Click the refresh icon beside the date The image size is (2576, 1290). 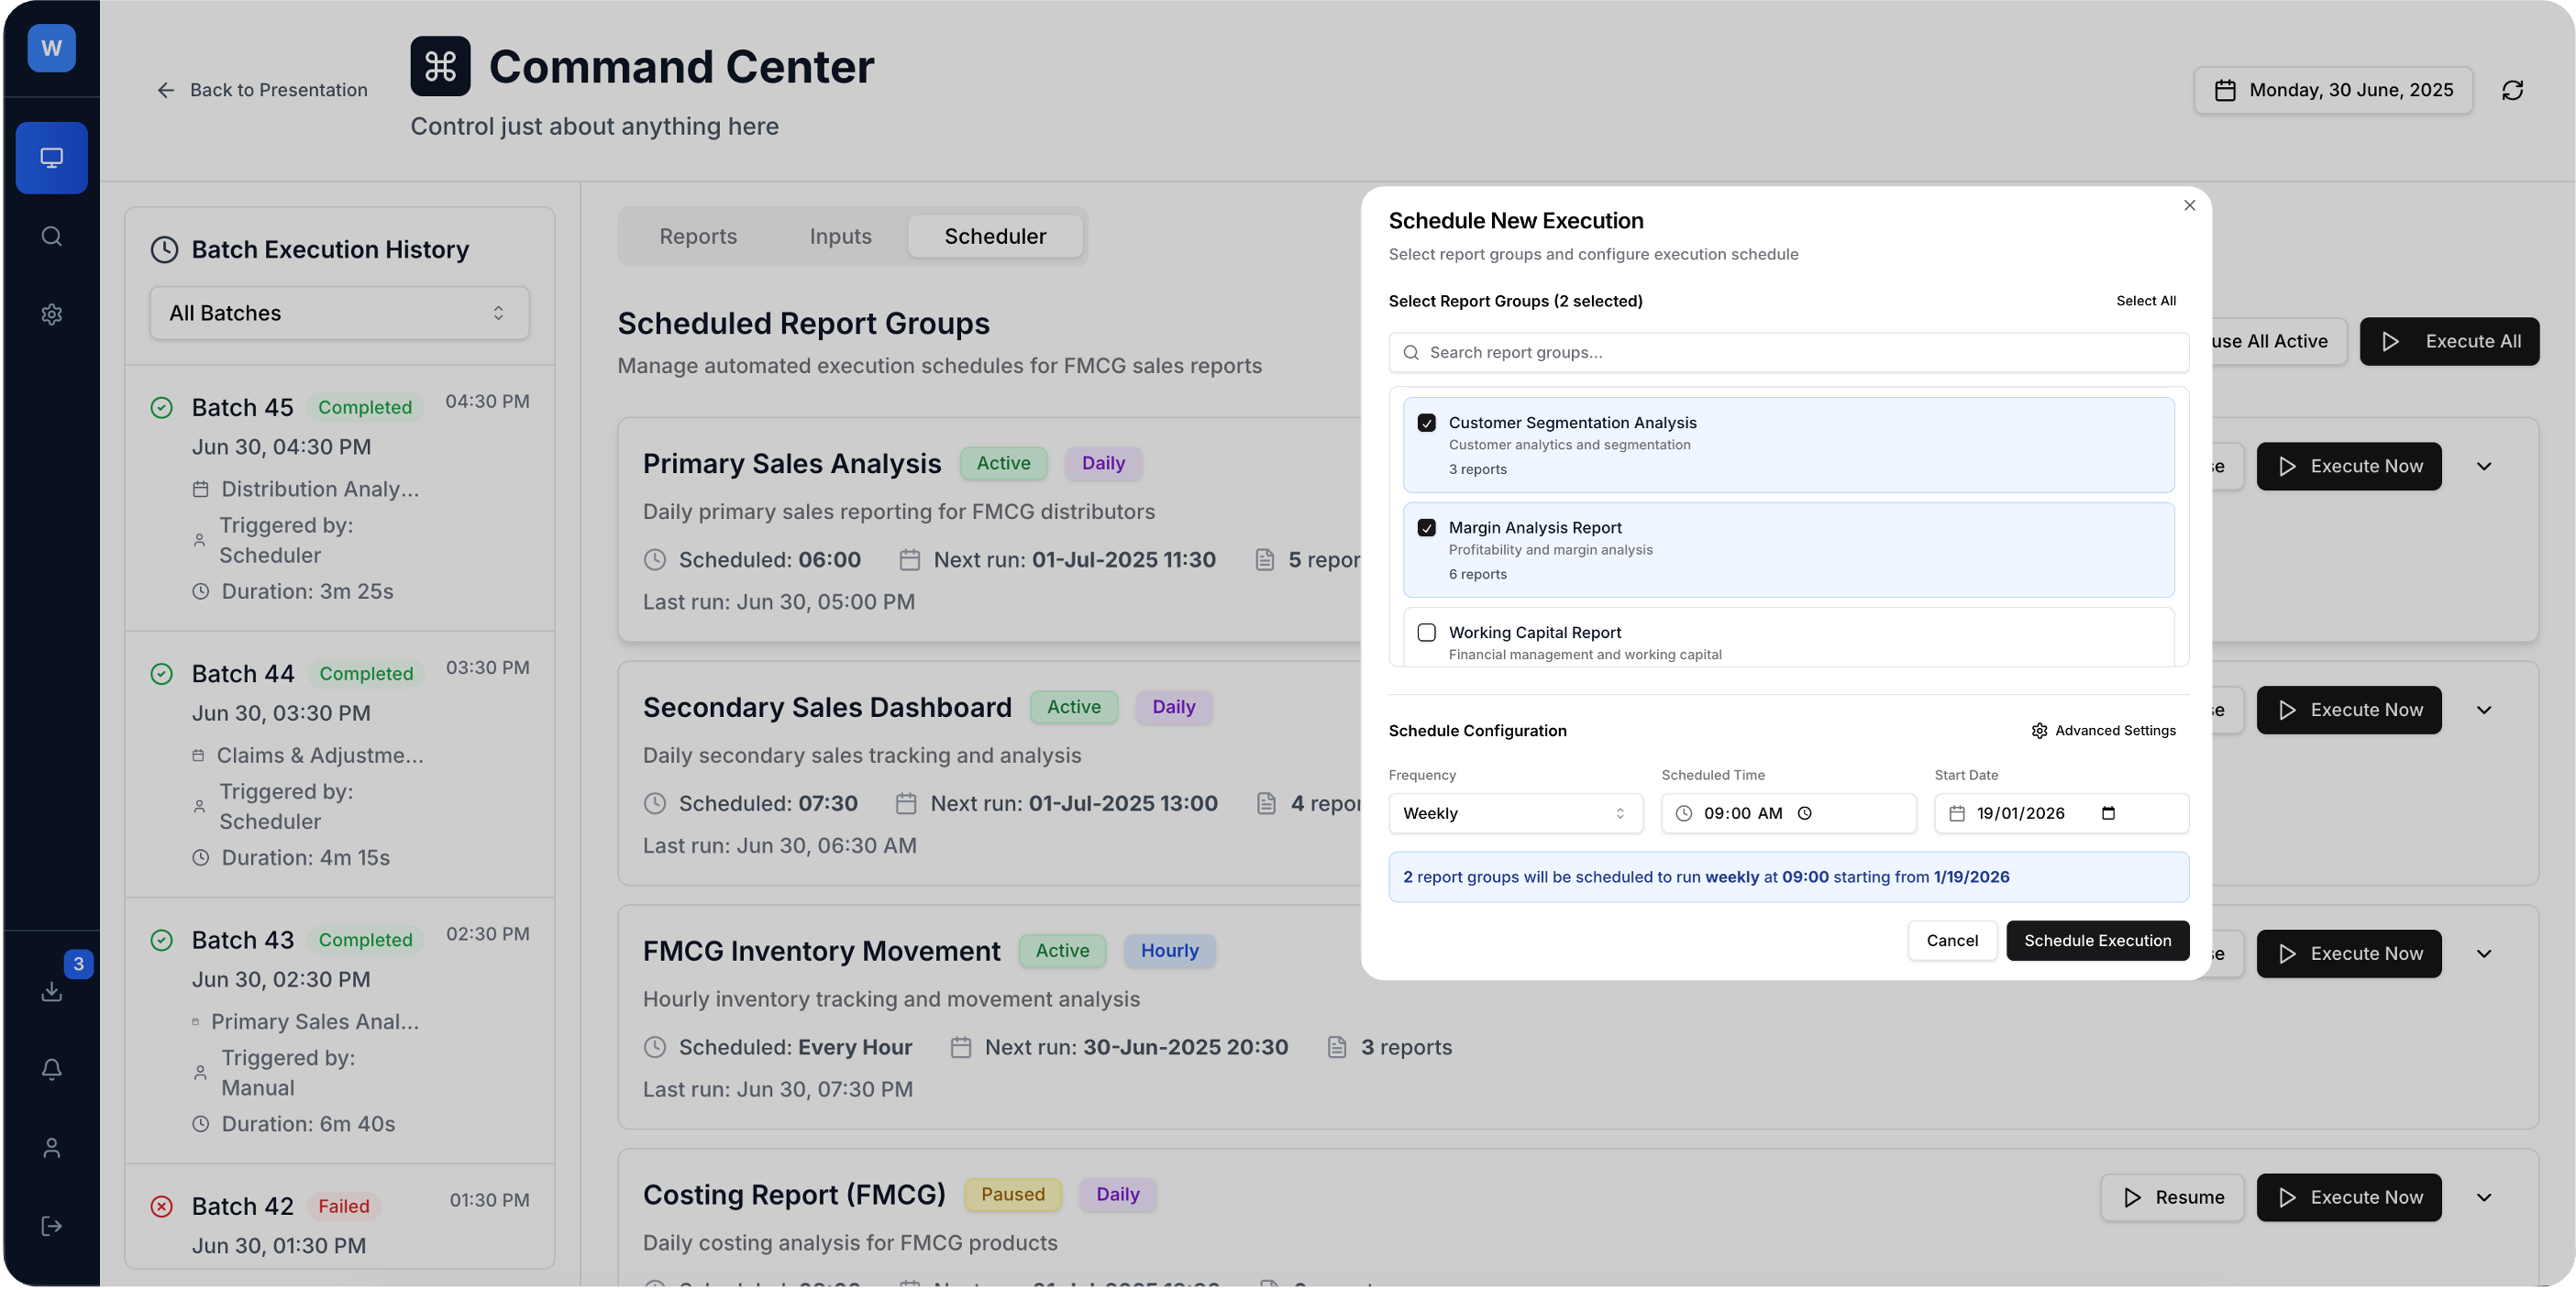[2512, 90]
